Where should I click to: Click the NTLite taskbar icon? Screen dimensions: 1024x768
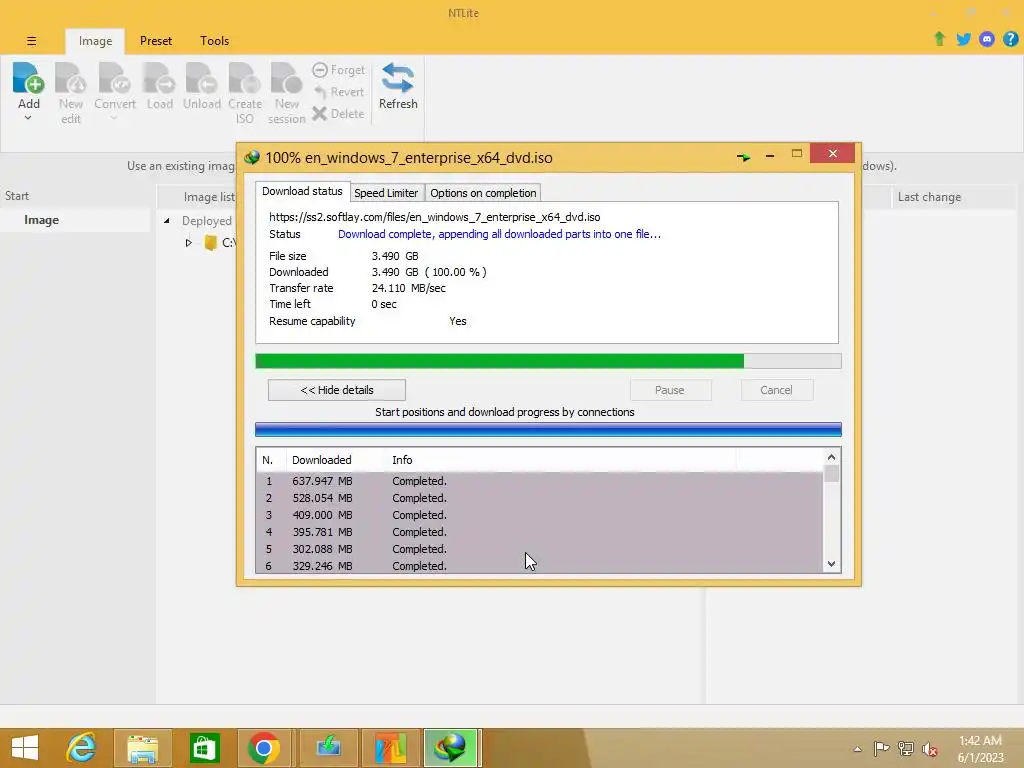point(391,748)
